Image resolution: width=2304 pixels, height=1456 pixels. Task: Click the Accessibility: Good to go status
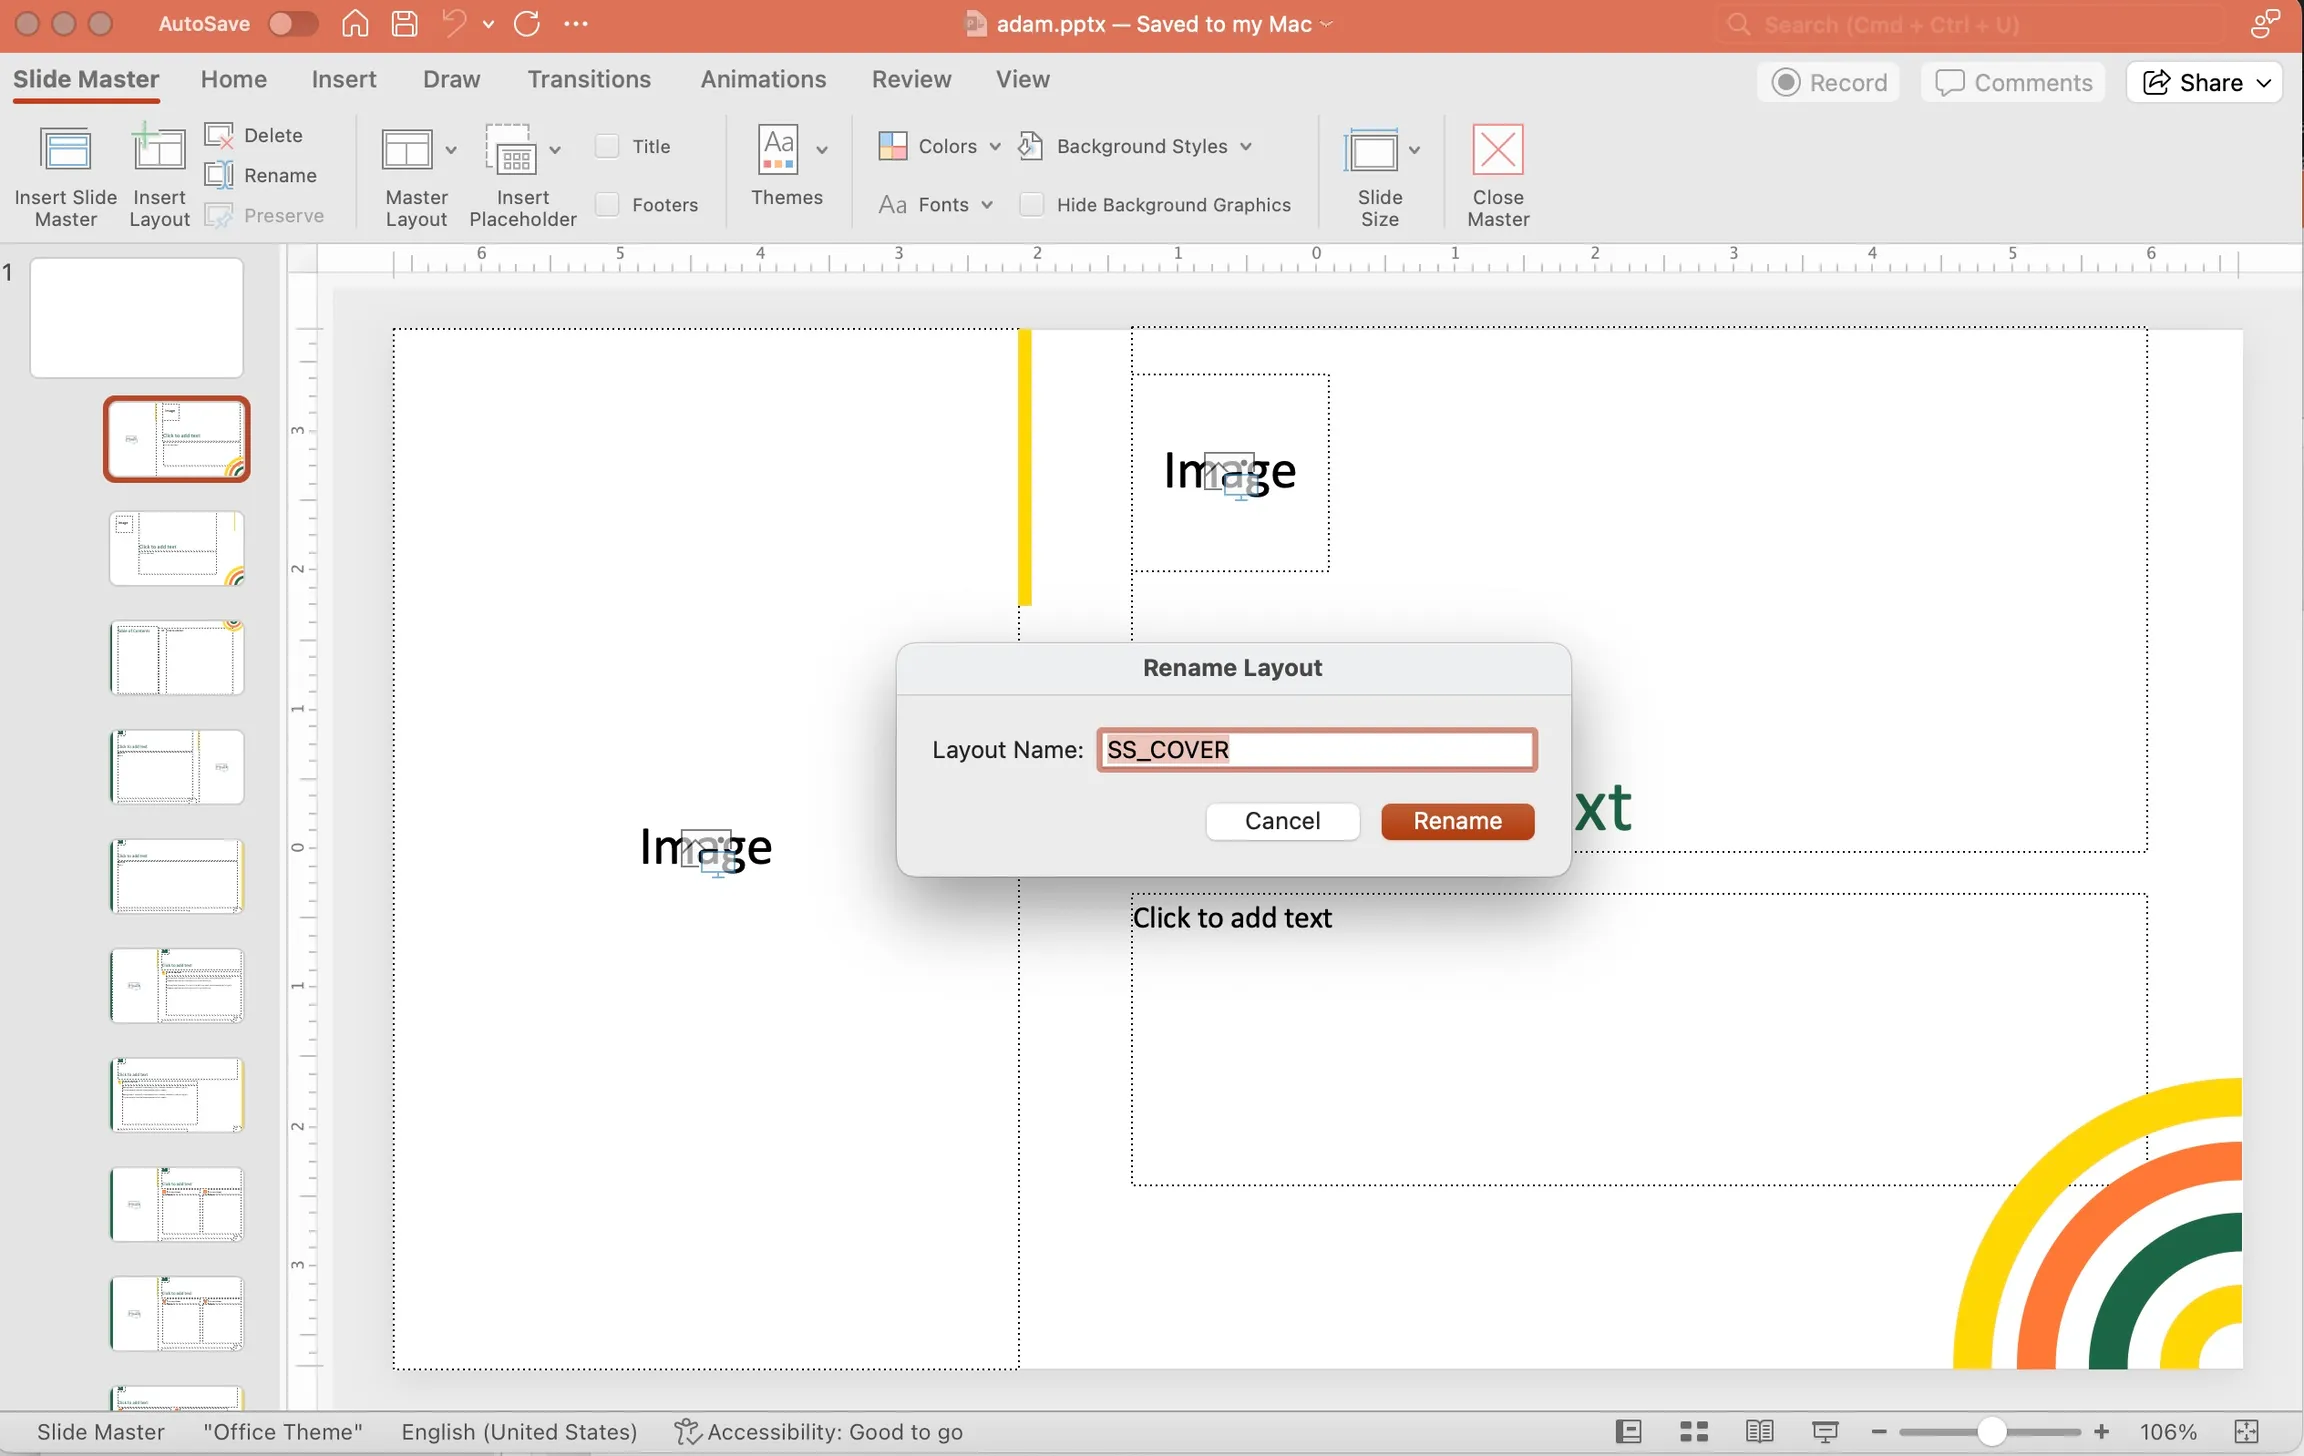point(818,1432)
